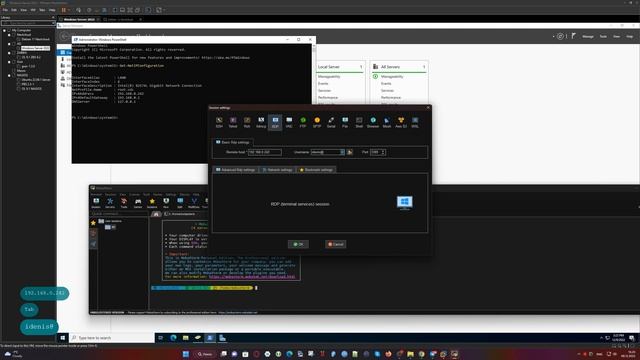Viewport: 640px width, 360px height.
Task: Click Manageability under Local Server tile
Action: click(x=329, y=76)
